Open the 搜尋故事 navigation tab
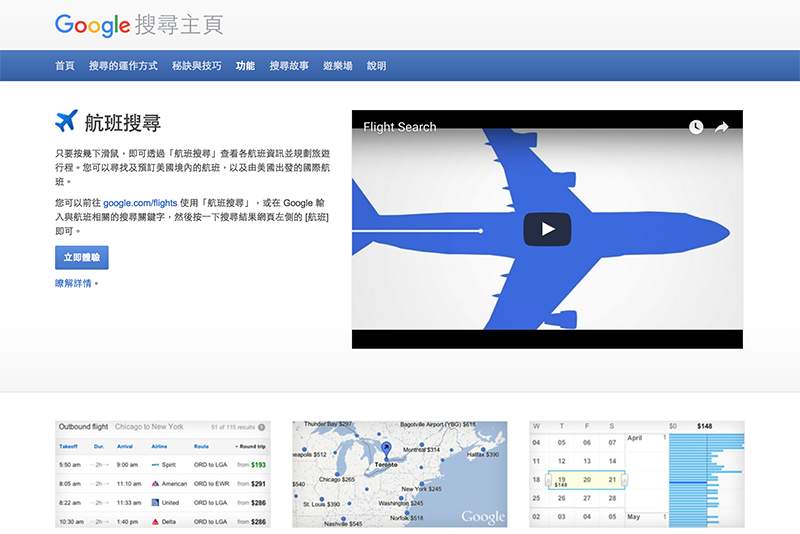 coord(289,66)
